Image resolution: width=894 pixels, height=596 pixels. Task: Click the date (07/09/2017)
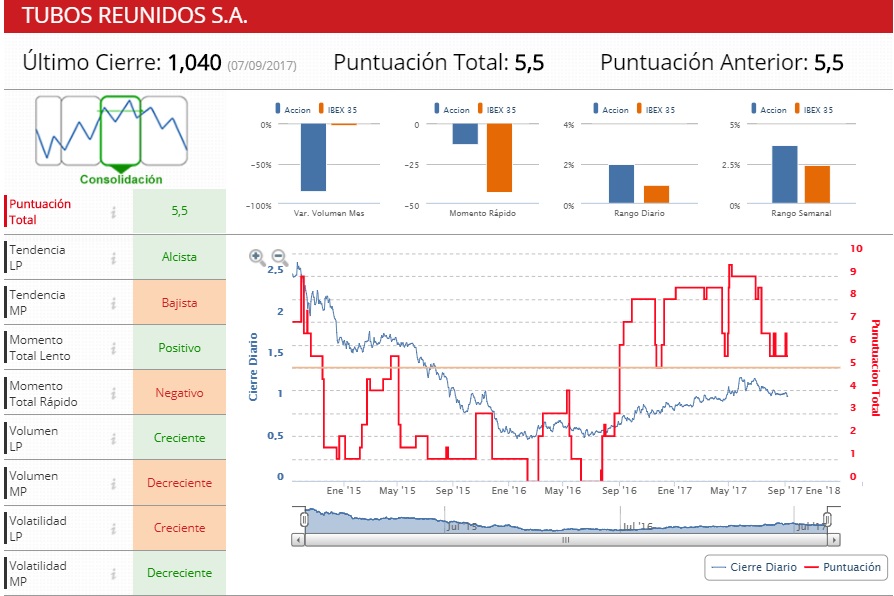click(x=262, y=66)
